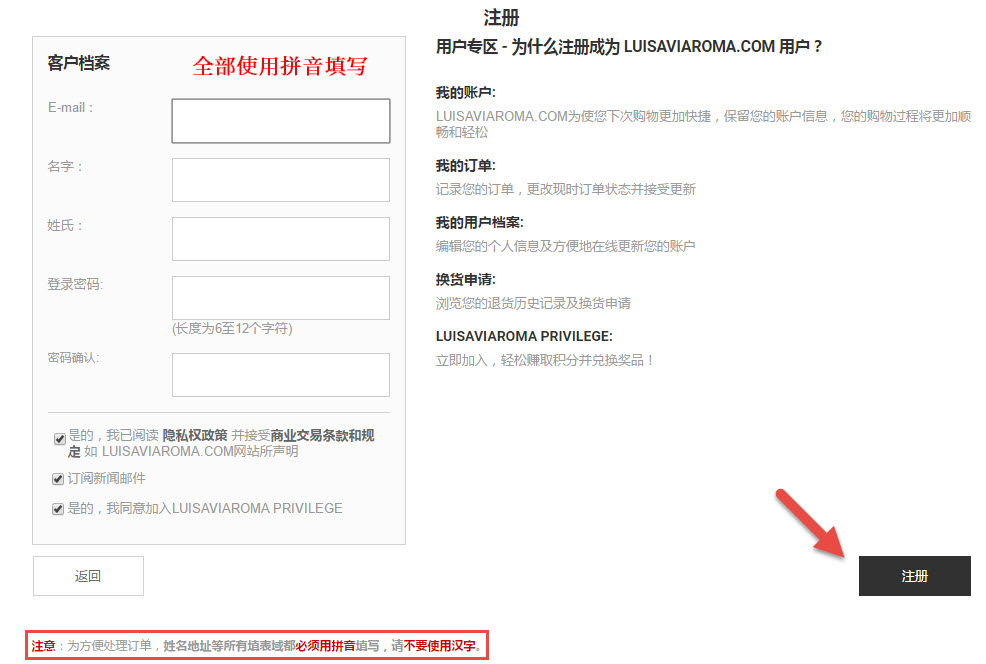This screenshot has height=664, width=986.
Task: Click the password hint (长度为6至12个字符)
Action: point(232,328)
